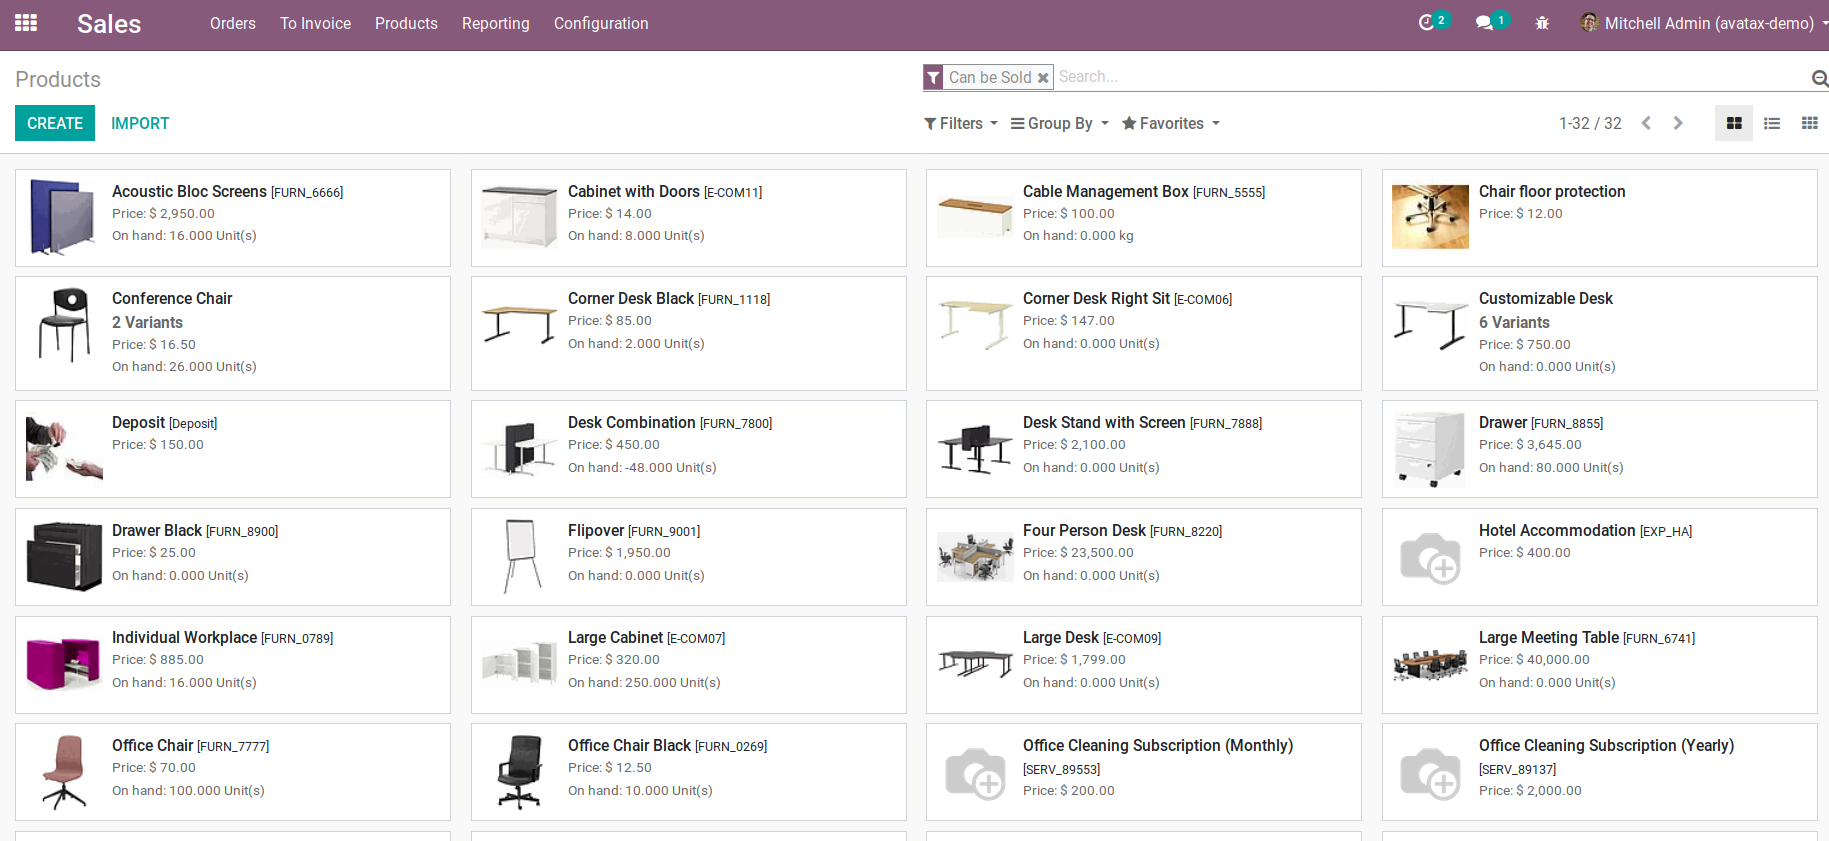Go to next page arrow
This screenshot has width=1829, height=841.
click(x=1678, y=123)
